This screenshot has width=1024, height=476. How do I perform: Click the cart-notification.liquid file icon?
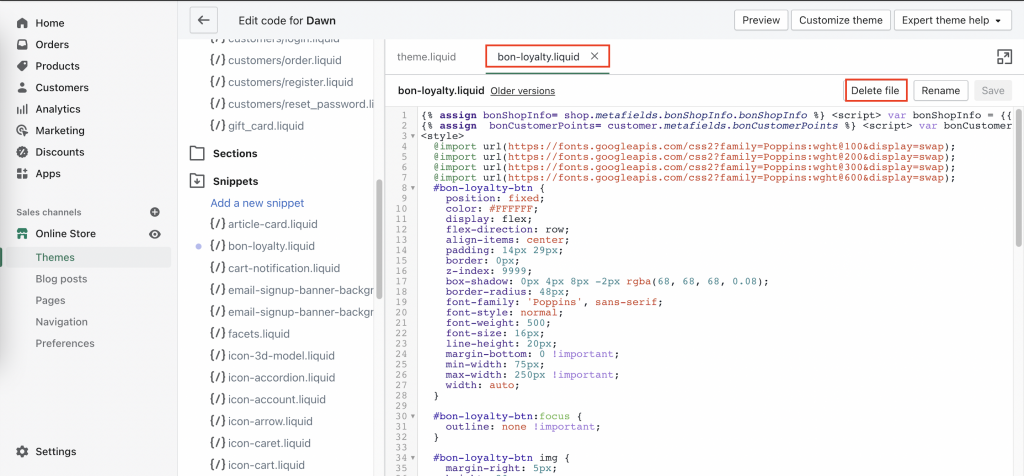[217, 268]
